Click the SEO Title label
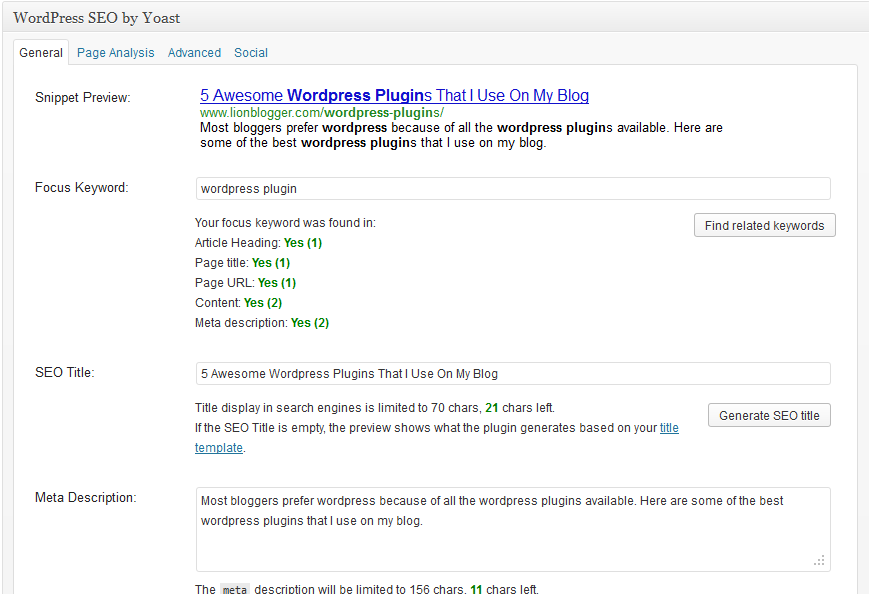The height and width of the screenshot is (594, 869). click(64, 373)
